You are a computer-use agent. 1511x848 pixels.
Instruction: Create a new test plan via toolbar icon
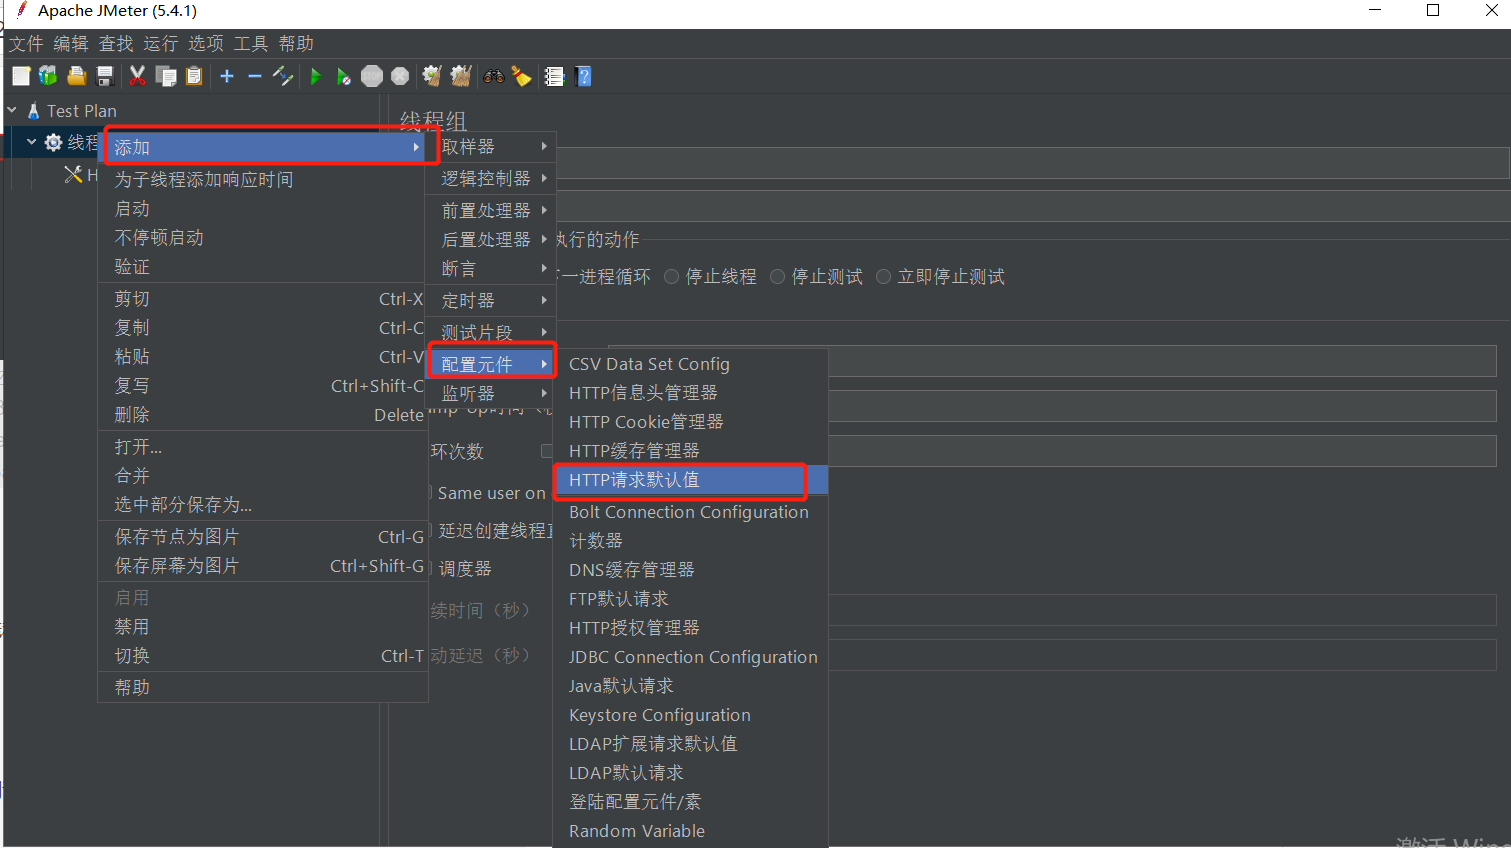click(21, 76)
